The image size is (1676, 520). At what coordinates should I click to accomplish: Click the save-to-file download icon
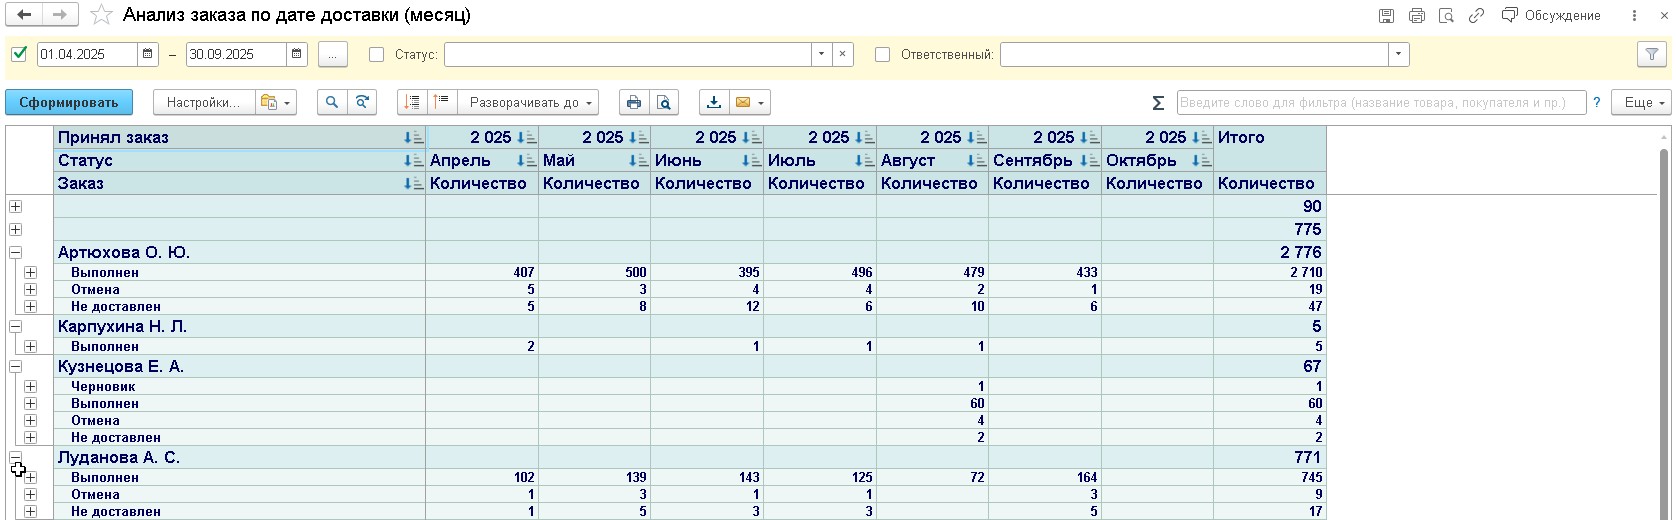(x=713, y=102)
